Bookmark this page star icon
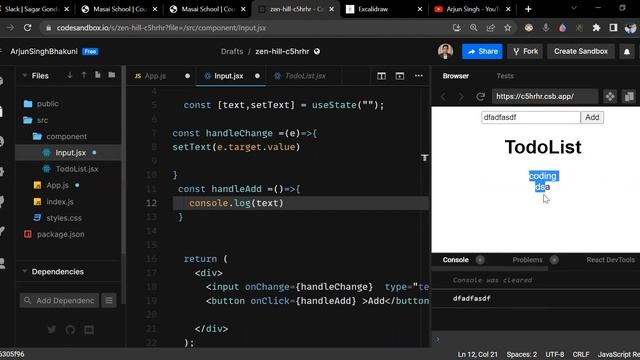The height and width of the screenshot is (360, 640). [x=507, y=28]
